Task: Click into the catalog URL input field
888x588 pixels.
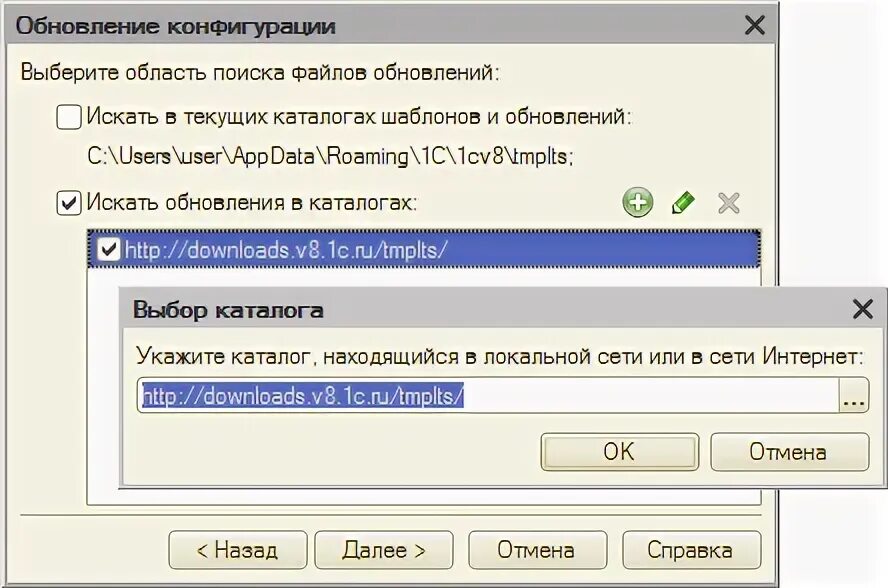Action: 488,395
